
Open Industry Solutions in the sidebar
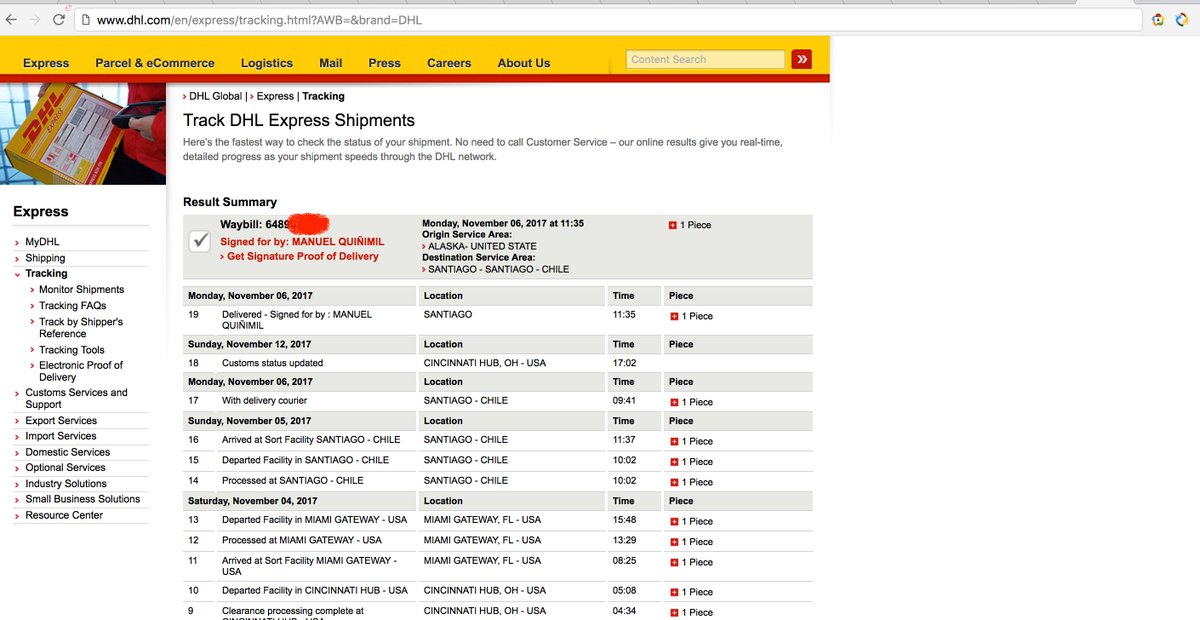tap(66, 484)
